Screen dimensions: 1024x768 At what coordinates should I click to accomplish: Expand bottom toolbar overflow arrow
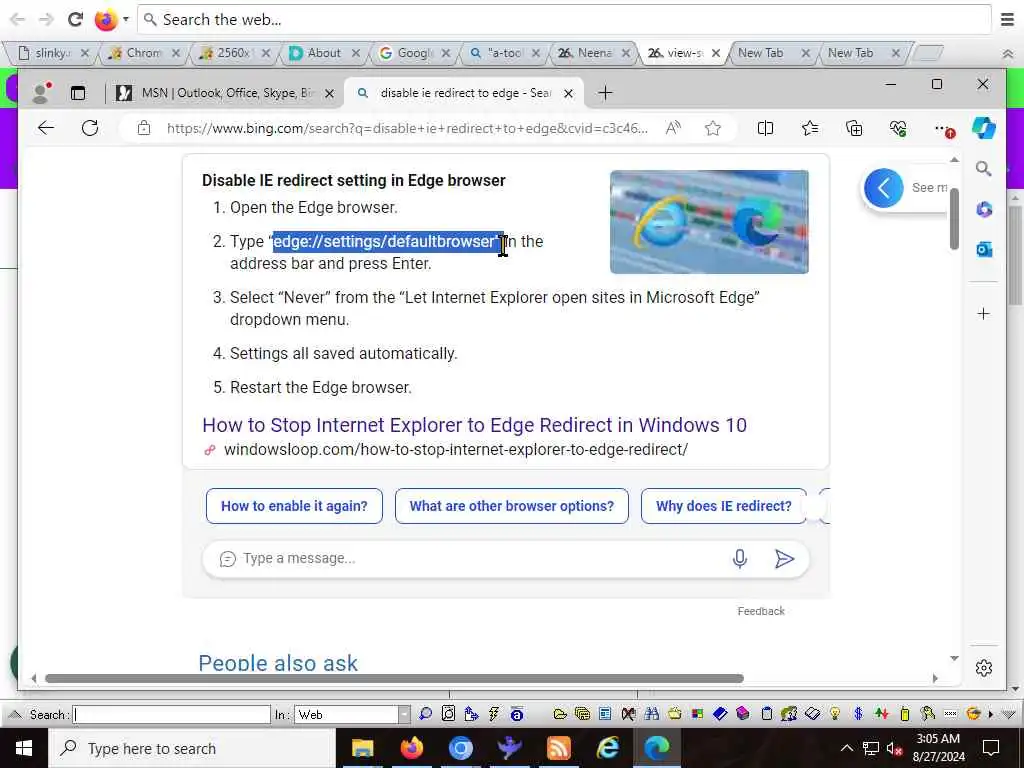(x=991, y=714)
